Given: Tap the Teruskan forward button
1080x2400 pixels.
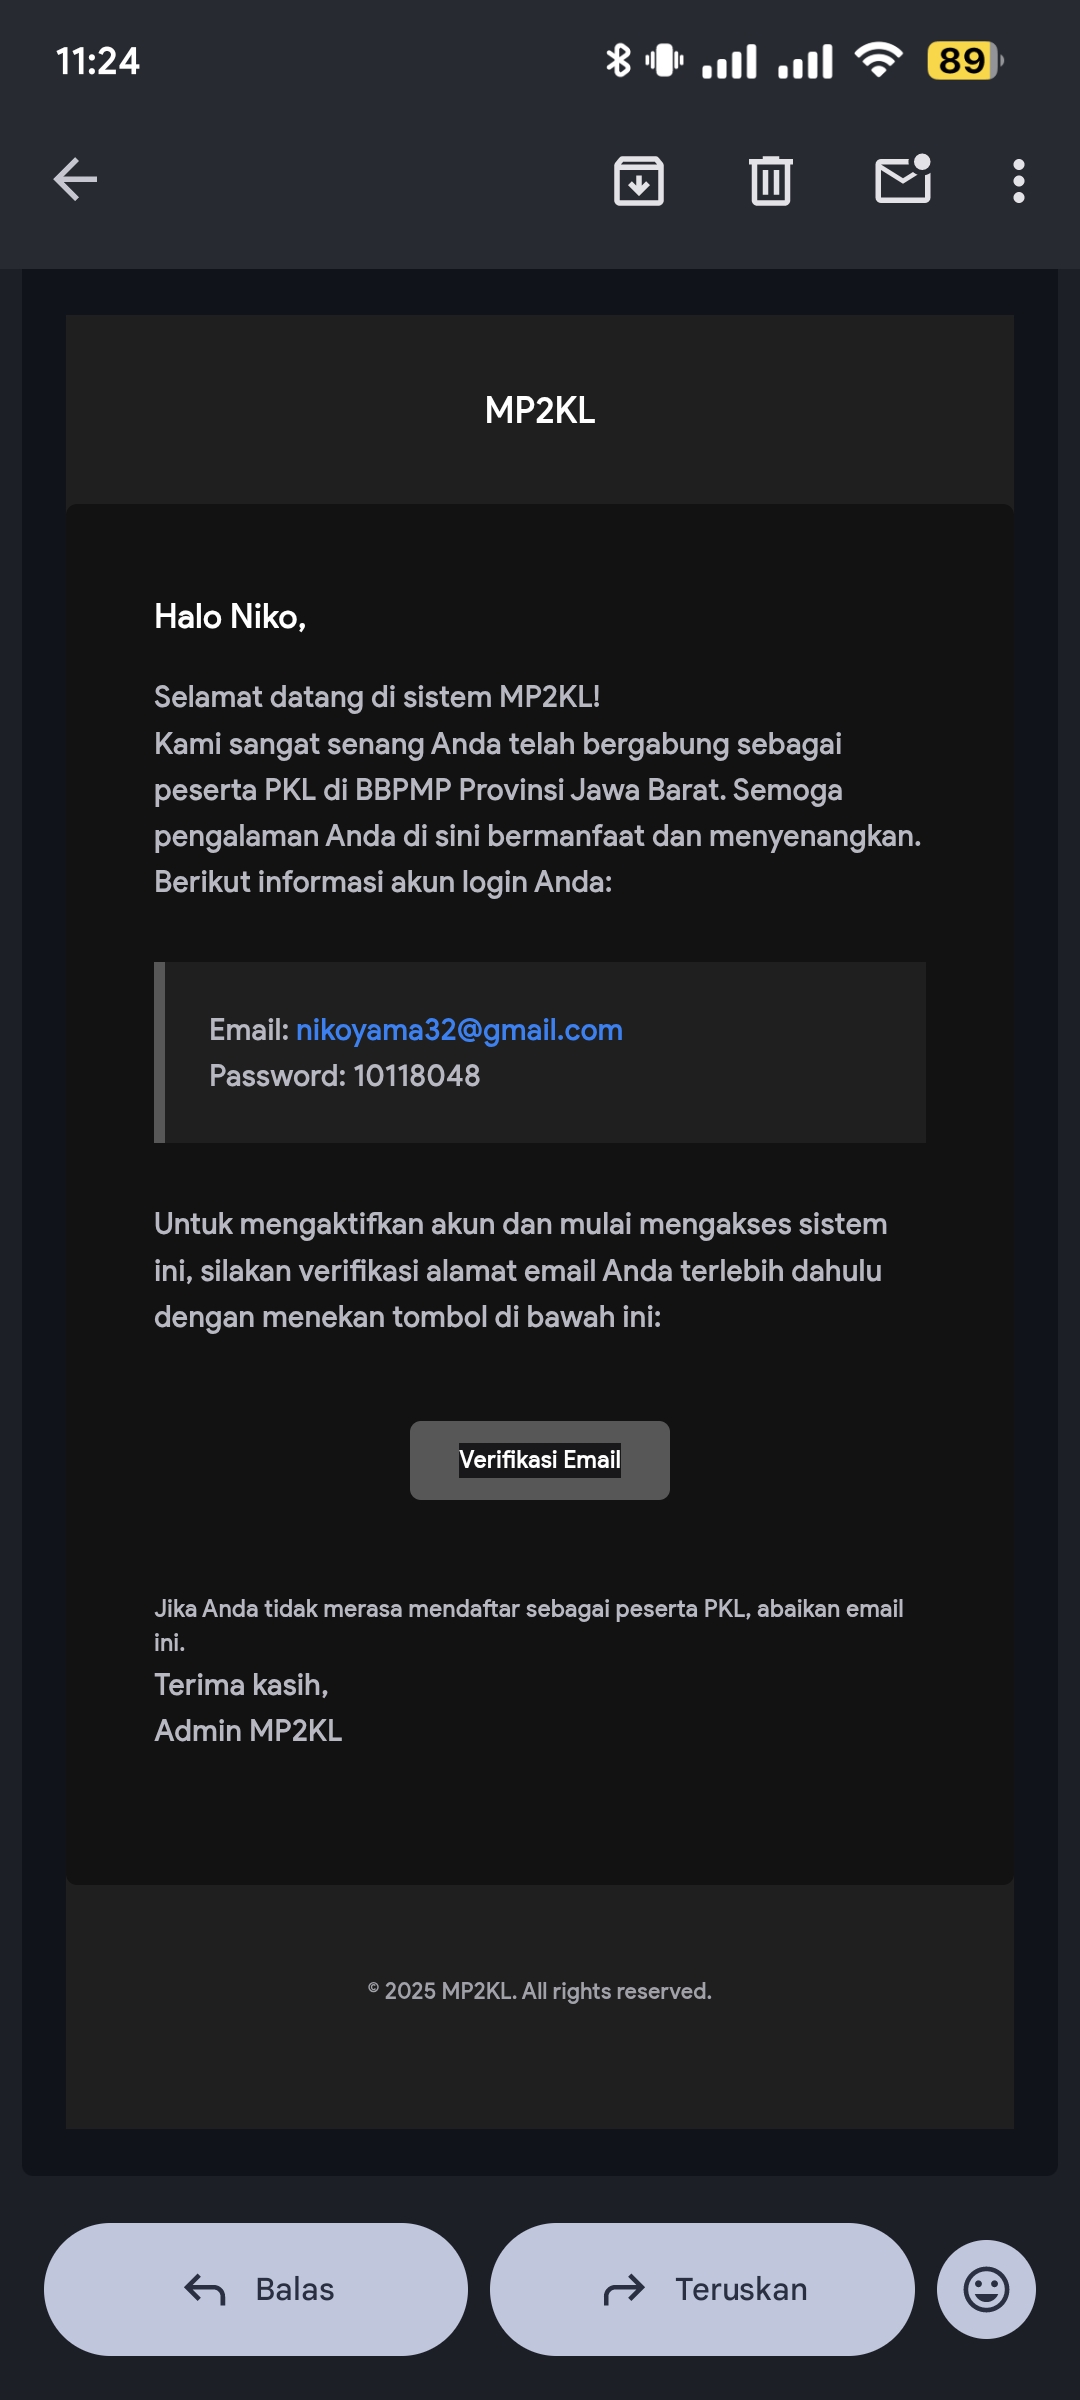Looking at the screenshot, I should click(702, 2289).
